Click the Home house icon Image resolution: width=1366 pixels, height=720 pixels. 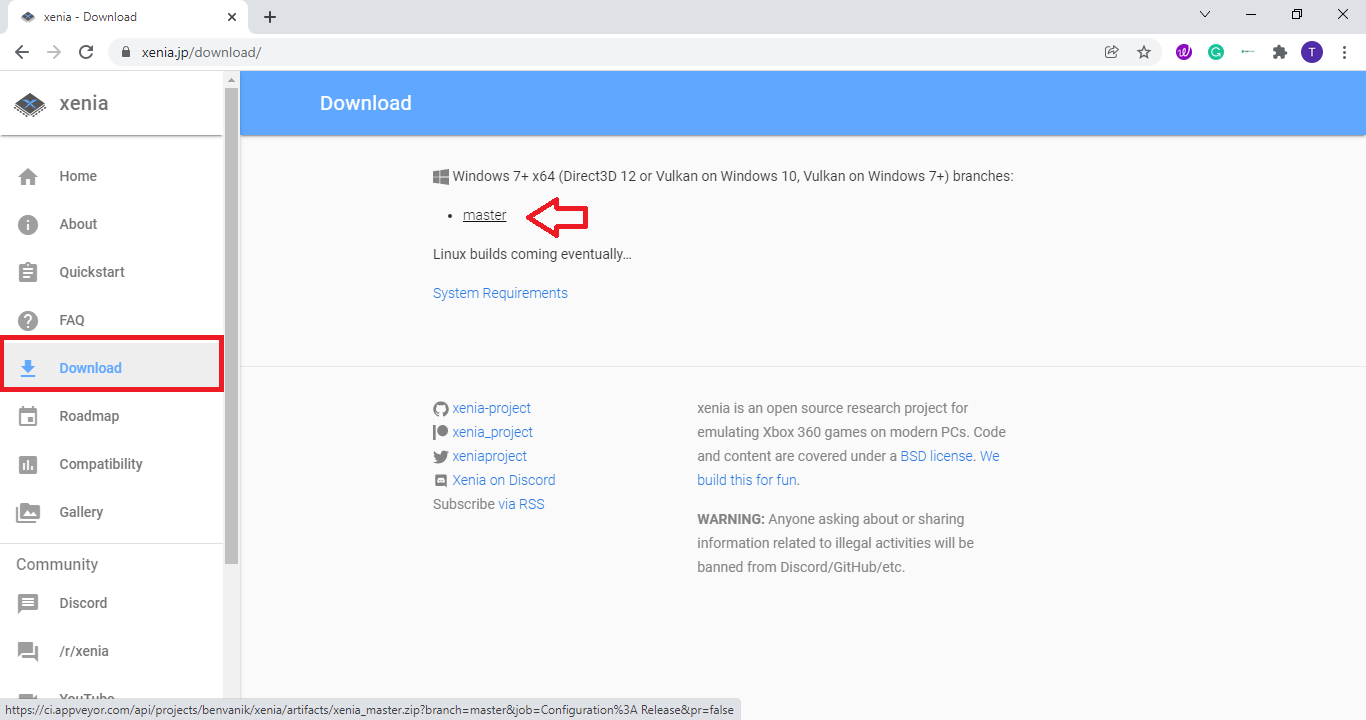point(28,176)
